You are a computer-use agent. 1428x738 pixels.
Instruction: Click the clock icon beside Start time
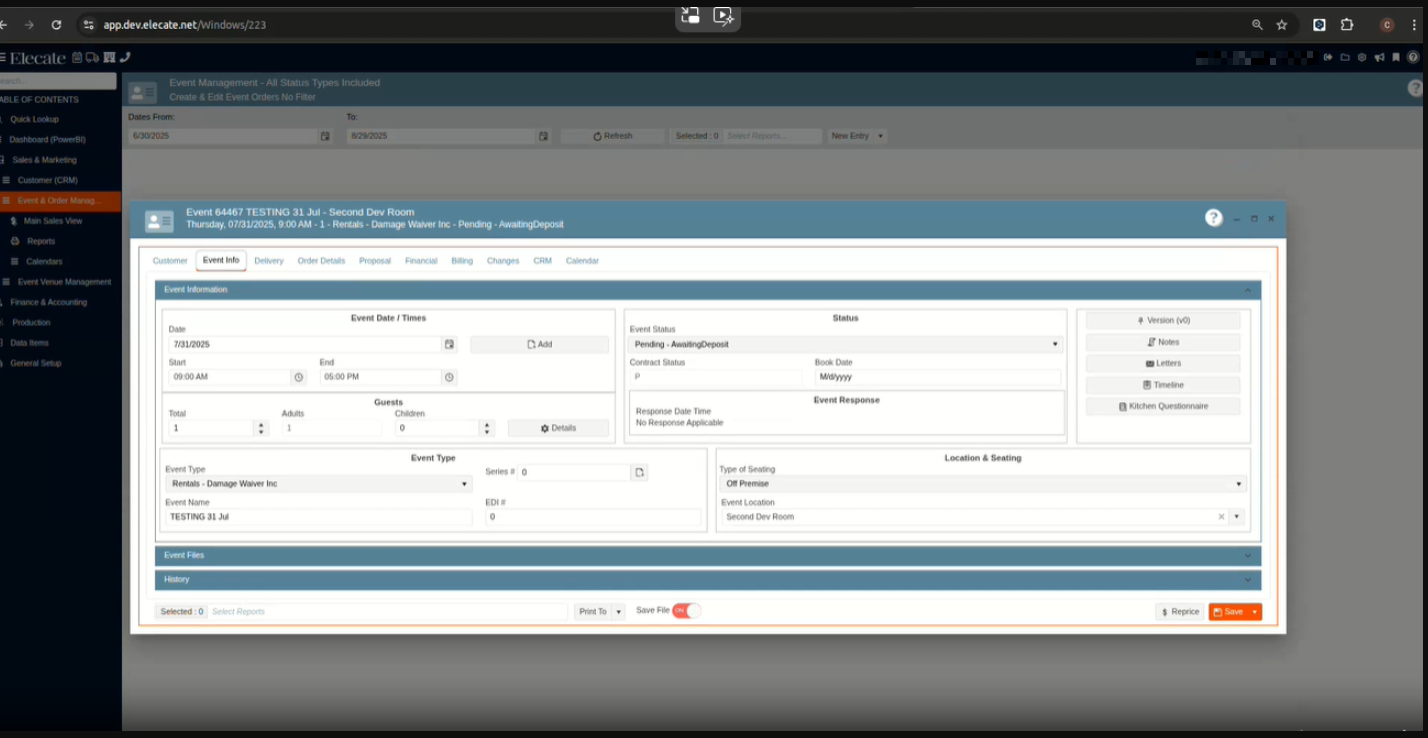pyautogui.click(x=298, y=378)
